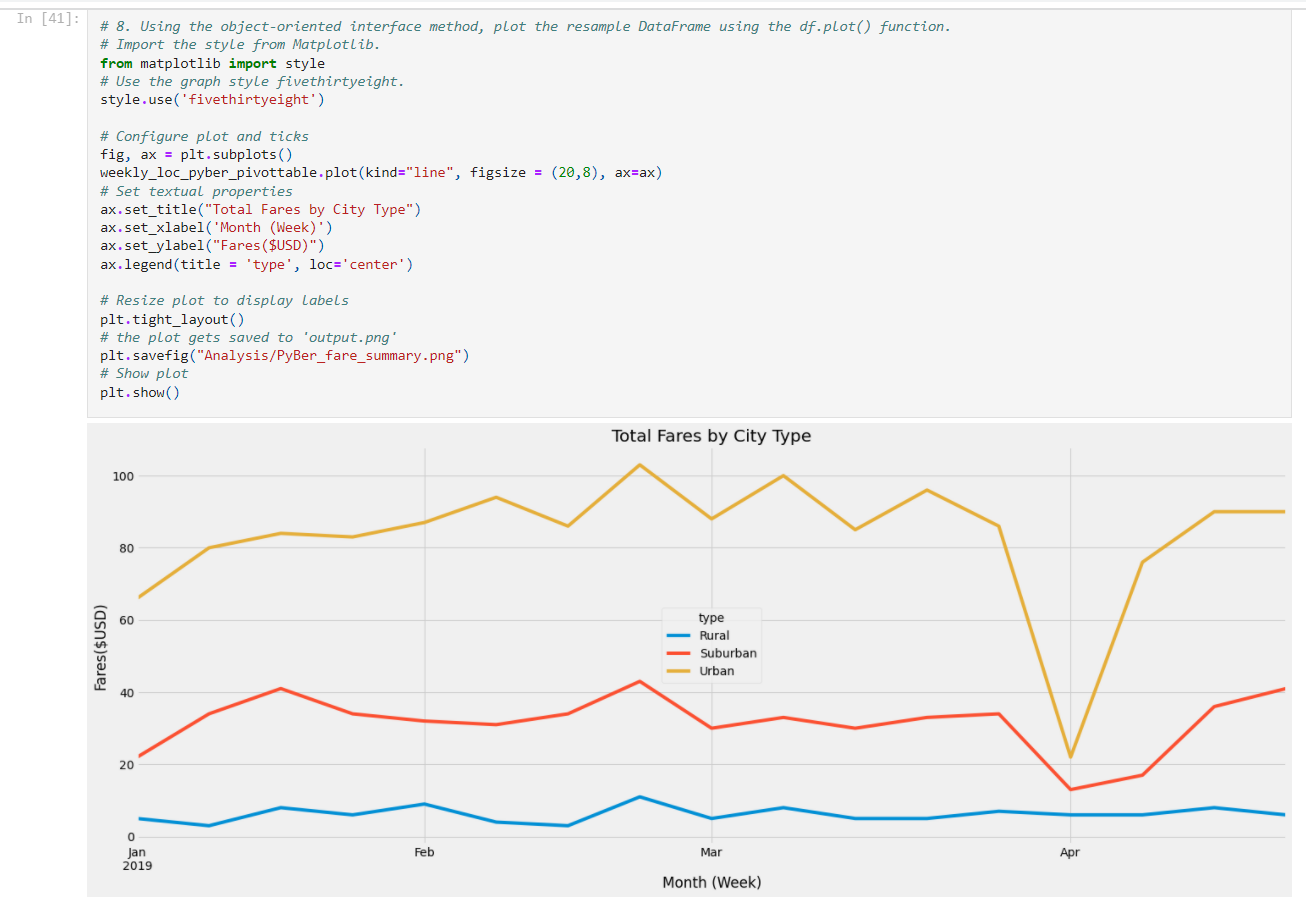
Task: Click the legend title 'type'
Action: [x=710, y=617]
